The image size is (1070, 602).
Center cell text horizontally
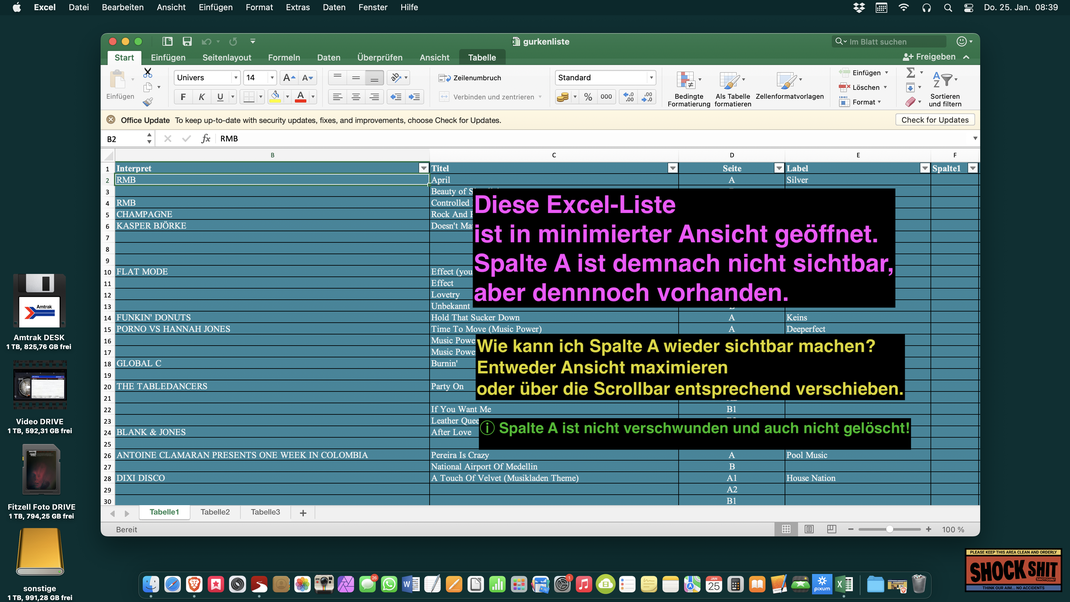356,97
